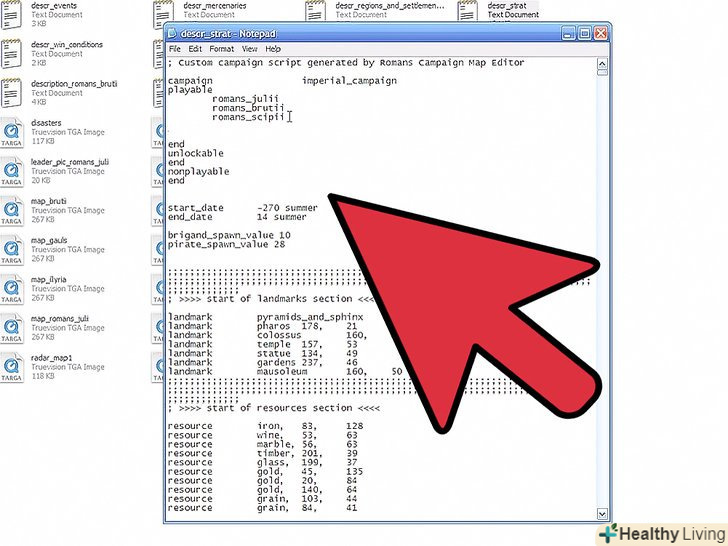Image resolution: width=728 pixels, height=546 pixels.
Task: Click the vertical scrollbar thumb in Notepad
Action: 602,73
